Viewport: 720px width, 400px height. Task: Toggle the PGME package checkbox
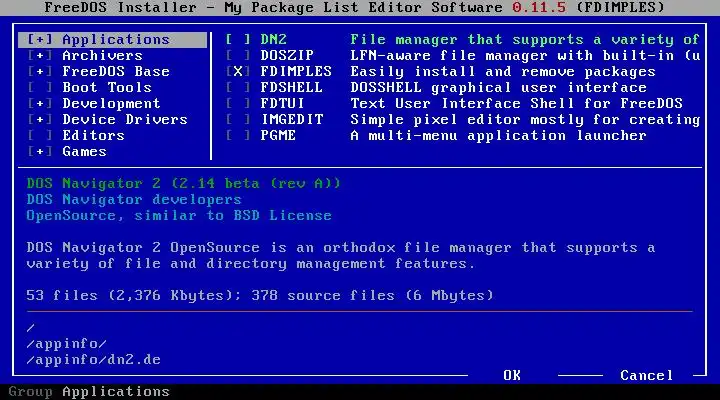pos(238,136)
